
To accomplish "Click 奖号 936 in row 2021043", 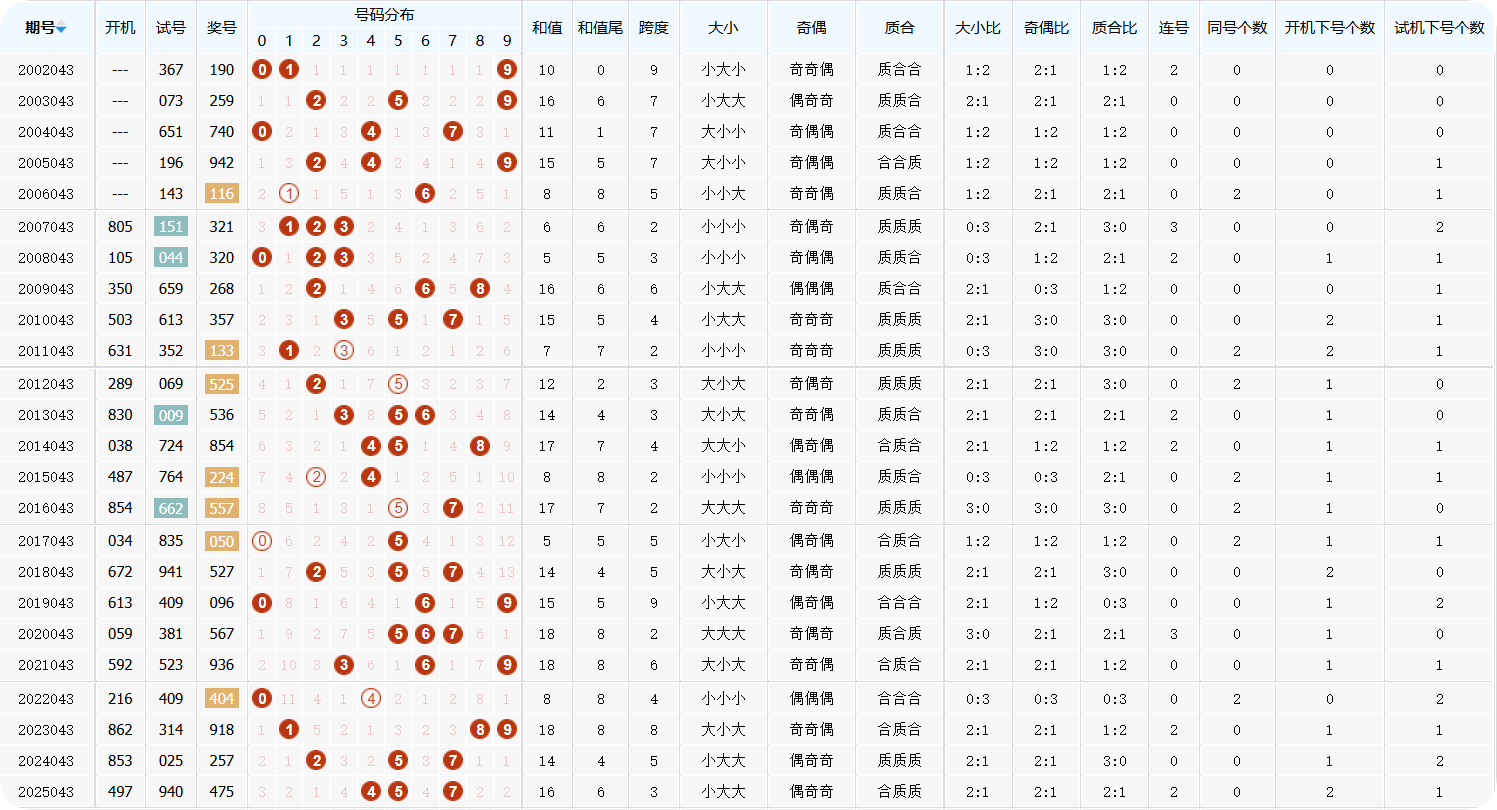I will 222,665.
